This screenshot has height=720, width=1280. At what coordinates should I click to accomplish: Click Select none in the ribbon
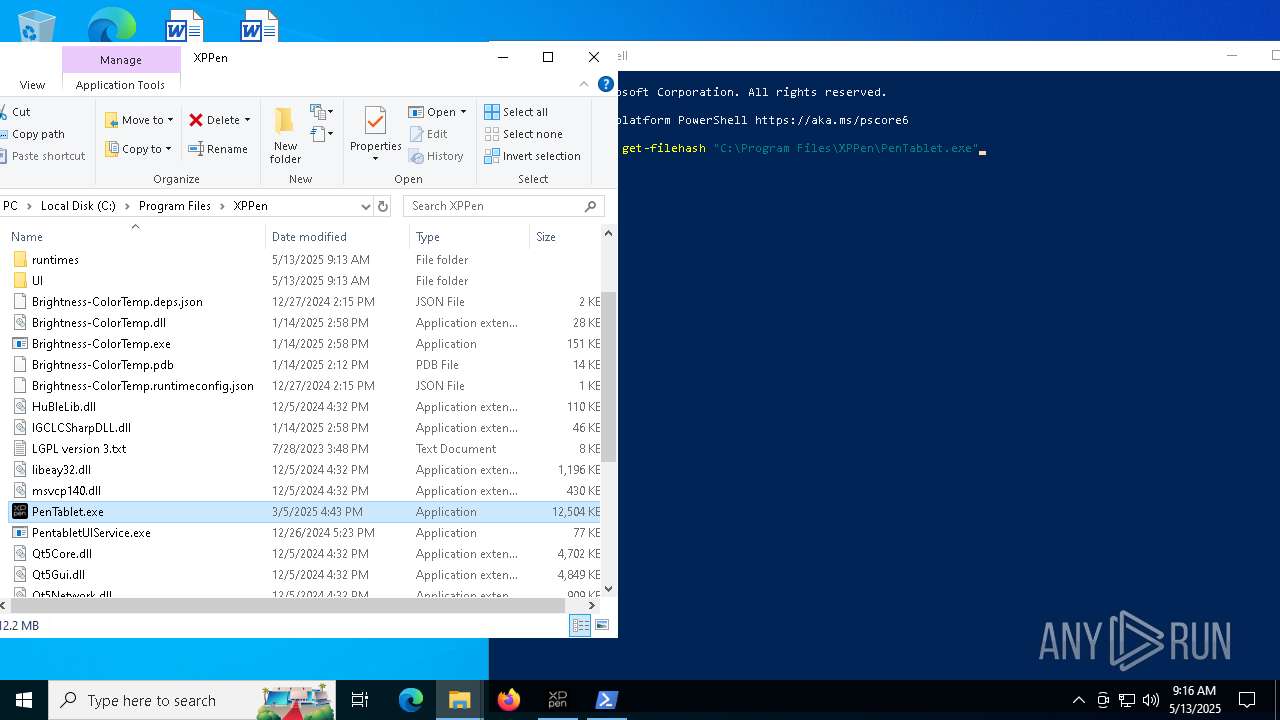pos(523,134)
